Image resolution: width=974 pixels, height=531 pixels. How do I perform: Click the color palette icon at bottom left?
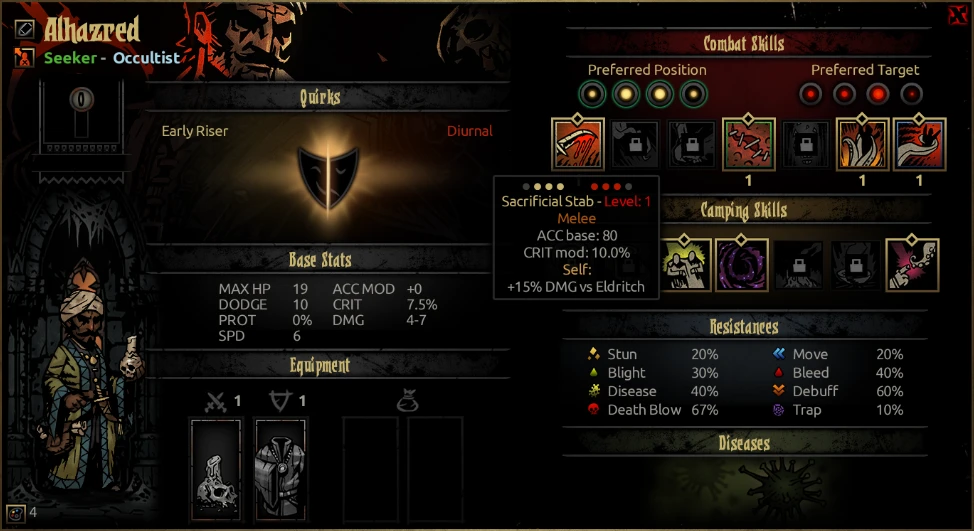(x=16, y=513)
